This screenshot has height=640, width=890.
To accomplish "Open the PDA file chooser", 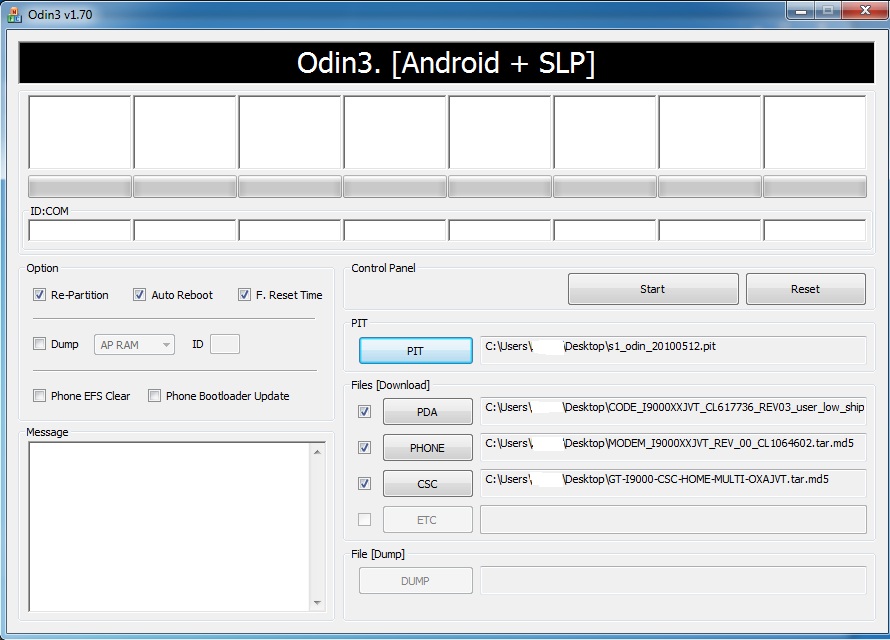I will click(427, 411).
